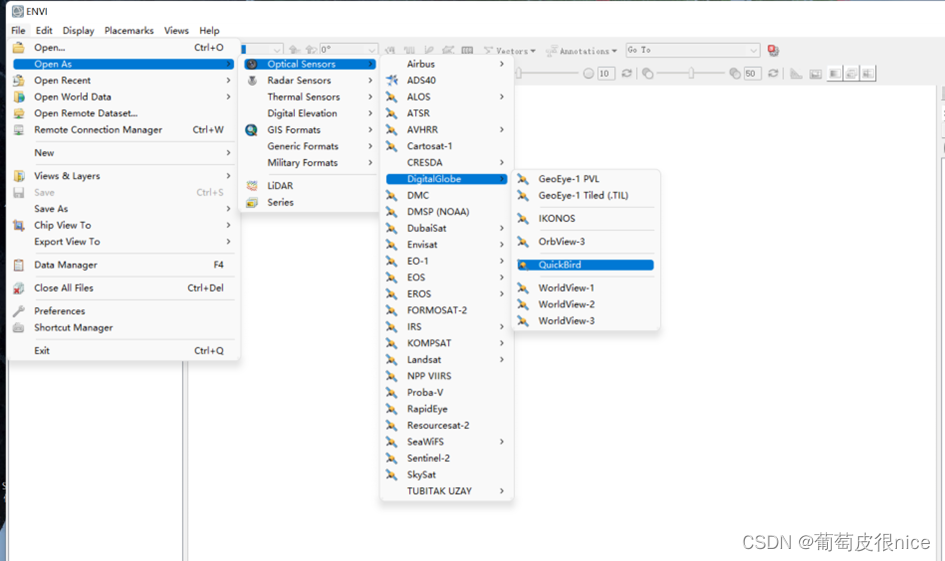Select GeoEye-1 Tiled (.TIL) entry
Image resolution: width=945 pixels, height=561 pixels.
coord(583,195)
